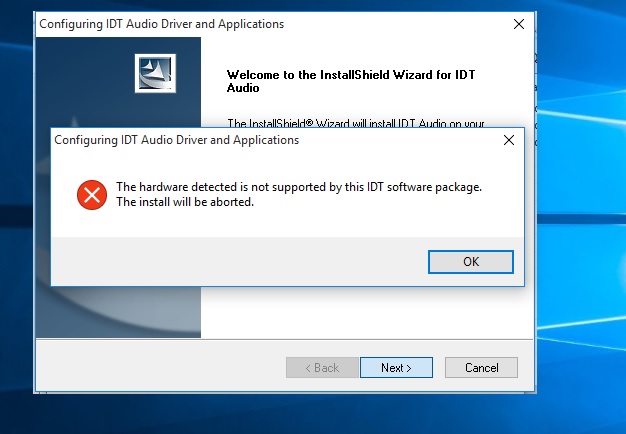Click the white wizard area below the error dialog

coord(366,312)
